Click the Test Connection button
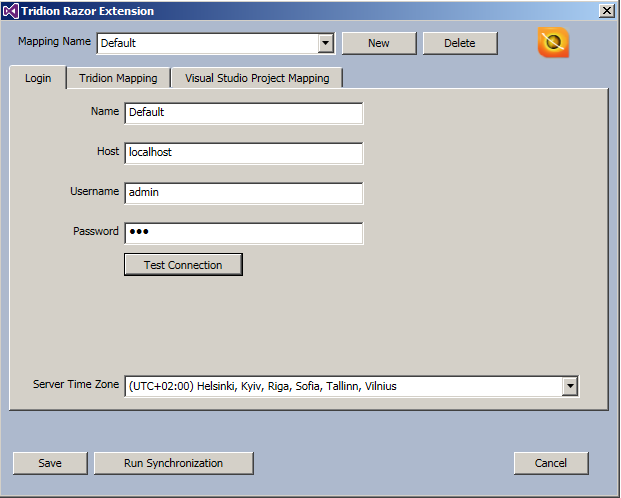Image resolution: width=621 pixels, height=498 pixels. click(x=183, y=265)
